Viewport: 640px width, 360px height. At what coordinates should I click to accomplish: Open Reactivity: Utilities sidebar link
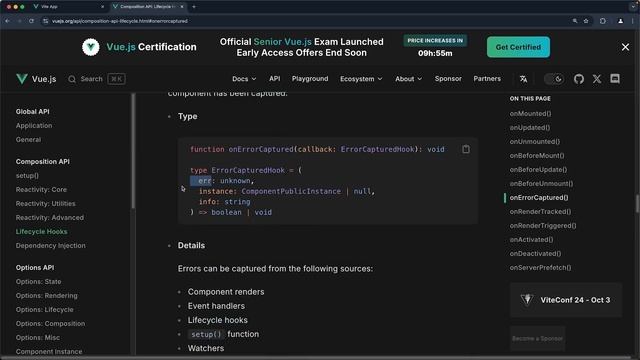(x=45, y=203)
